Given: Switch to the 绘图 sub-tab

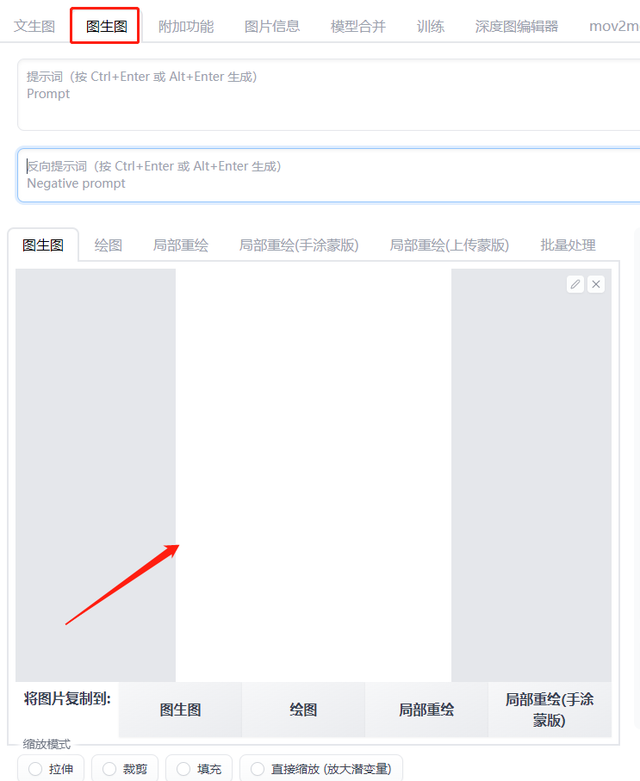Looking at the screenshot, I should tap(108, 245).
